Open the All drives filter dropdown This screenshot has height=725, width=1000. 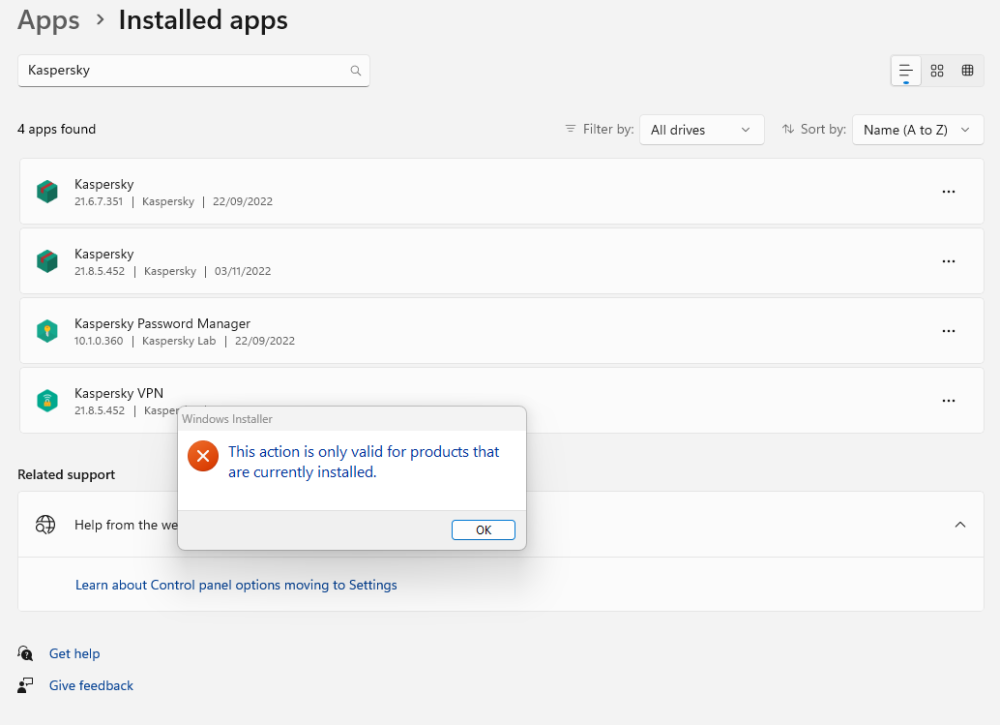coord(701,129)
